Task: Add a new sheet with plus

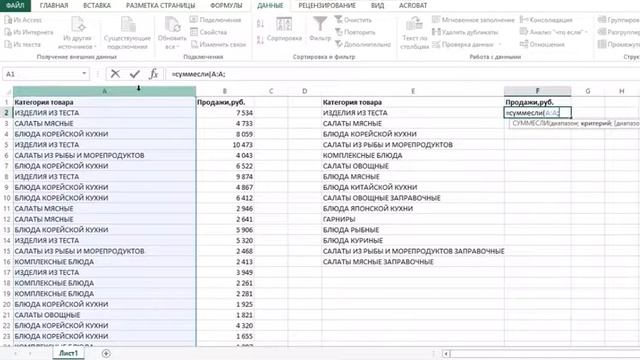Action: pyautogui.click(x=106, y=353)
